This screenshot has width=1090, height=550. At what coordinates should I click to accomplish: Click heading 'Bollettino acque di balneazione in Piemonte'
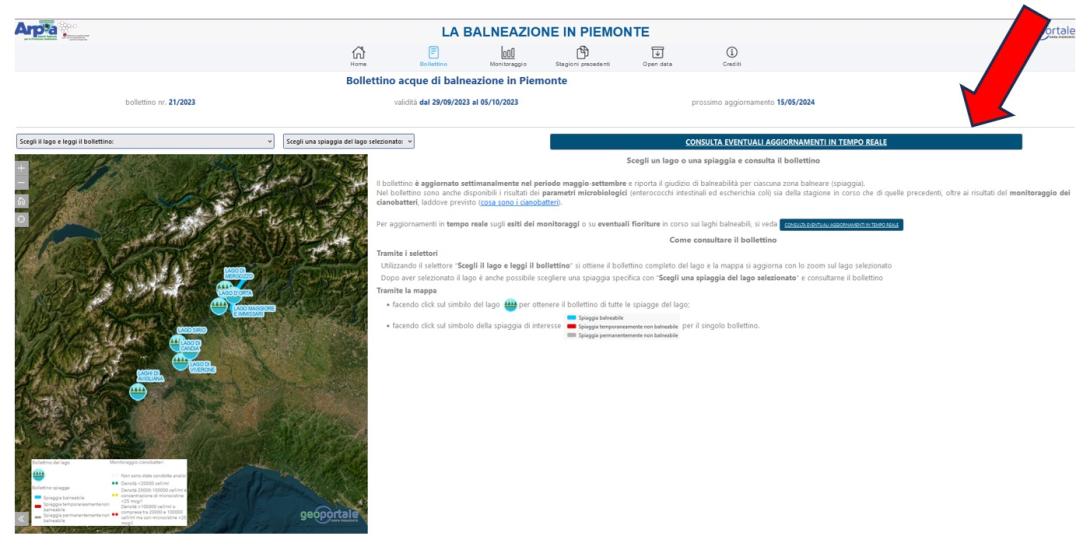click(x=457, y=81)
